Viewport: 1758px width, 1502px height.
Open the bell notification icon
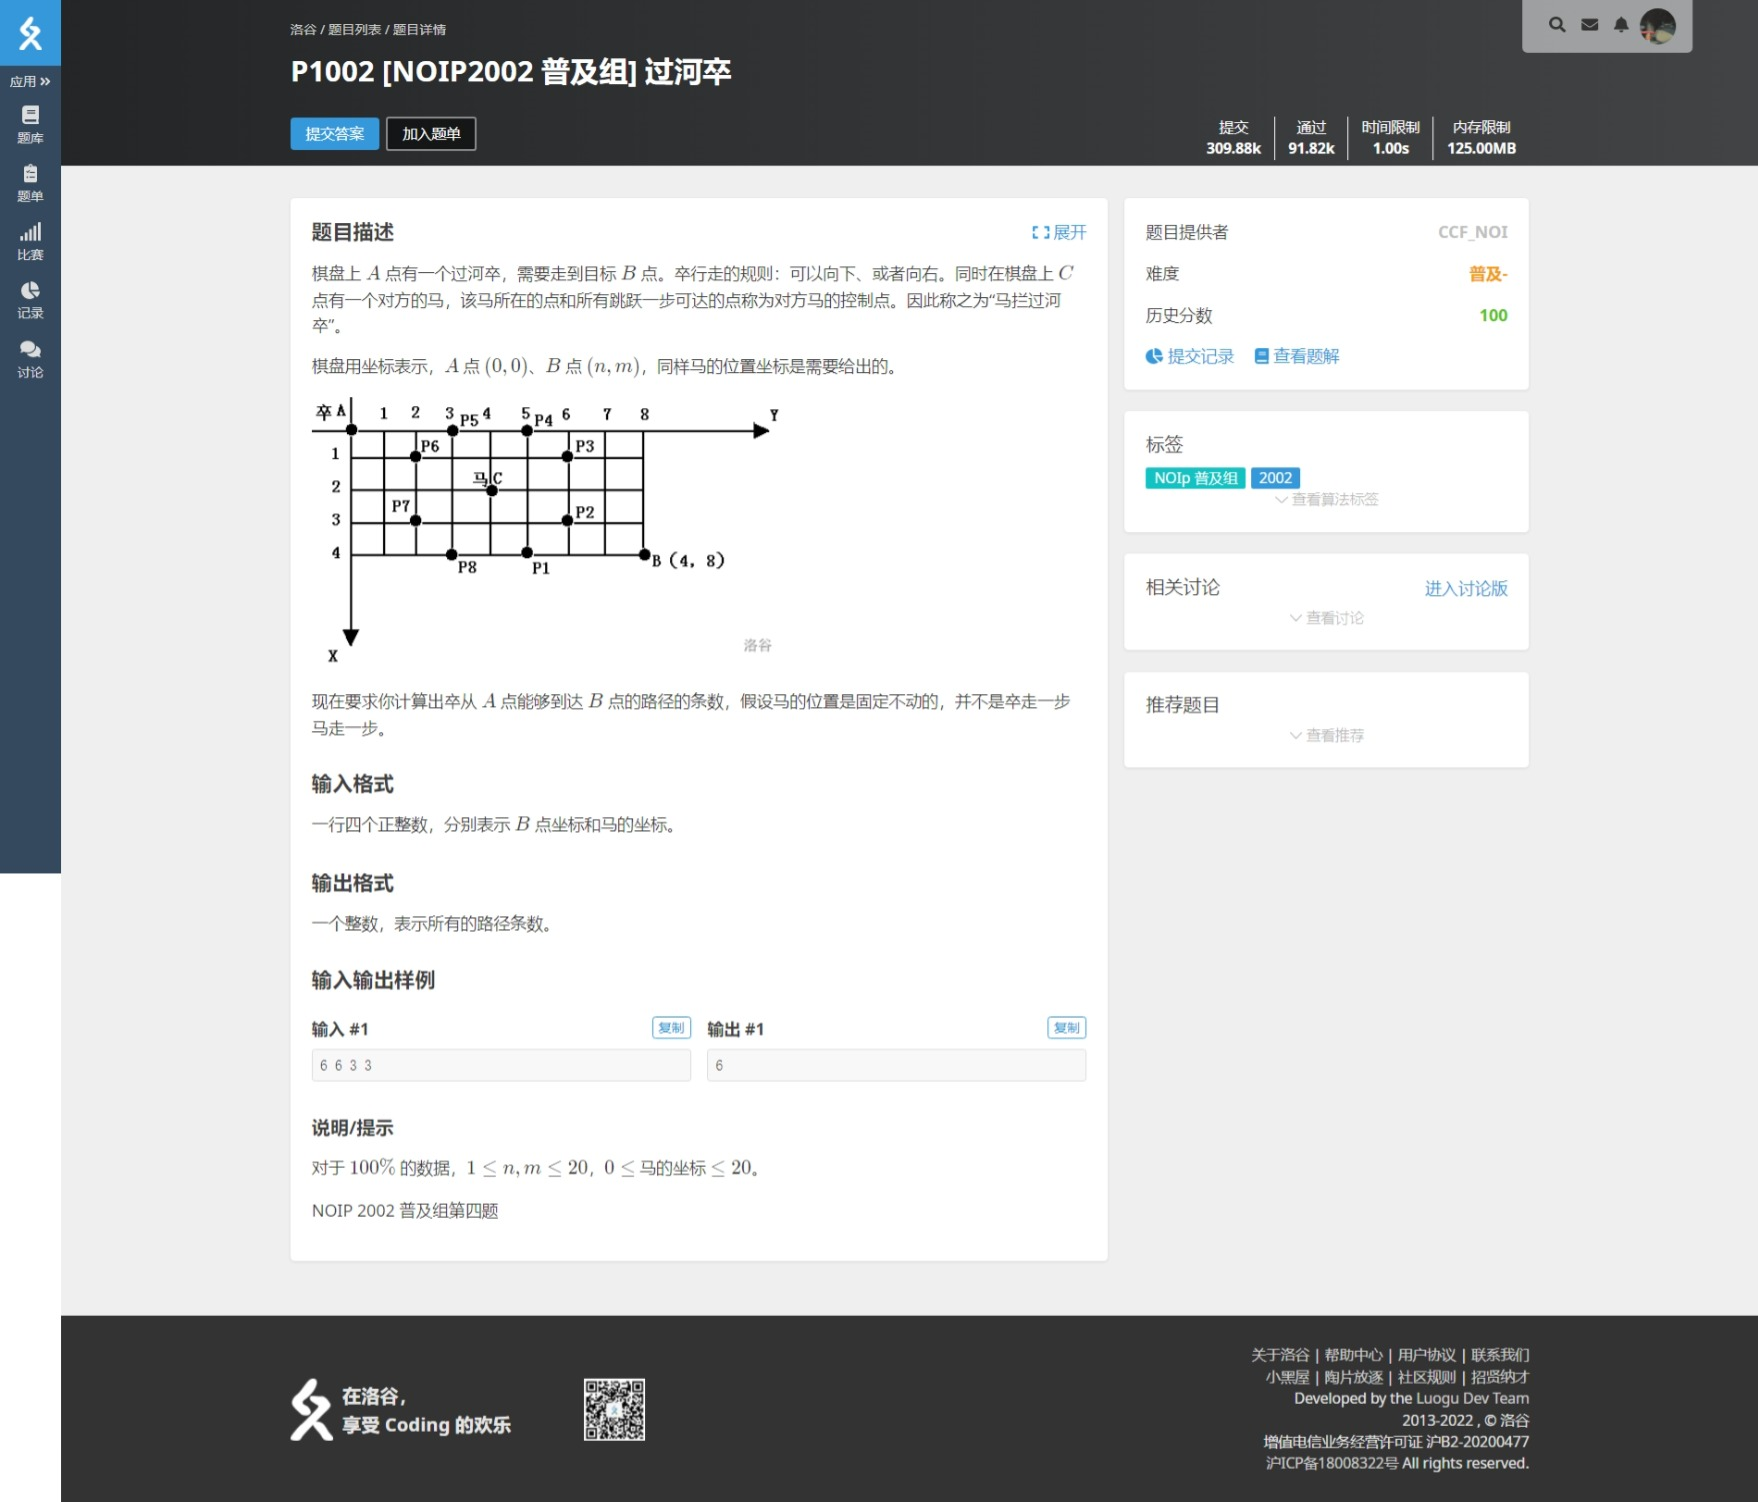(x=1620, y=24)
